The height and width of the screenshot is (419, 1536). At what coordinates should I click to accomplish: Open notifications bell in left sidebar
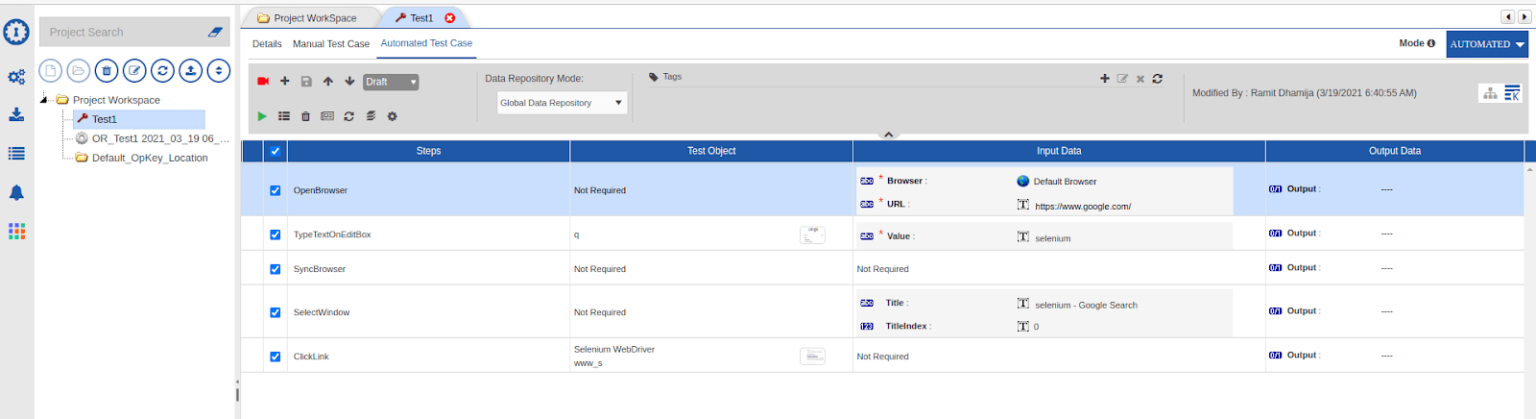16,193
